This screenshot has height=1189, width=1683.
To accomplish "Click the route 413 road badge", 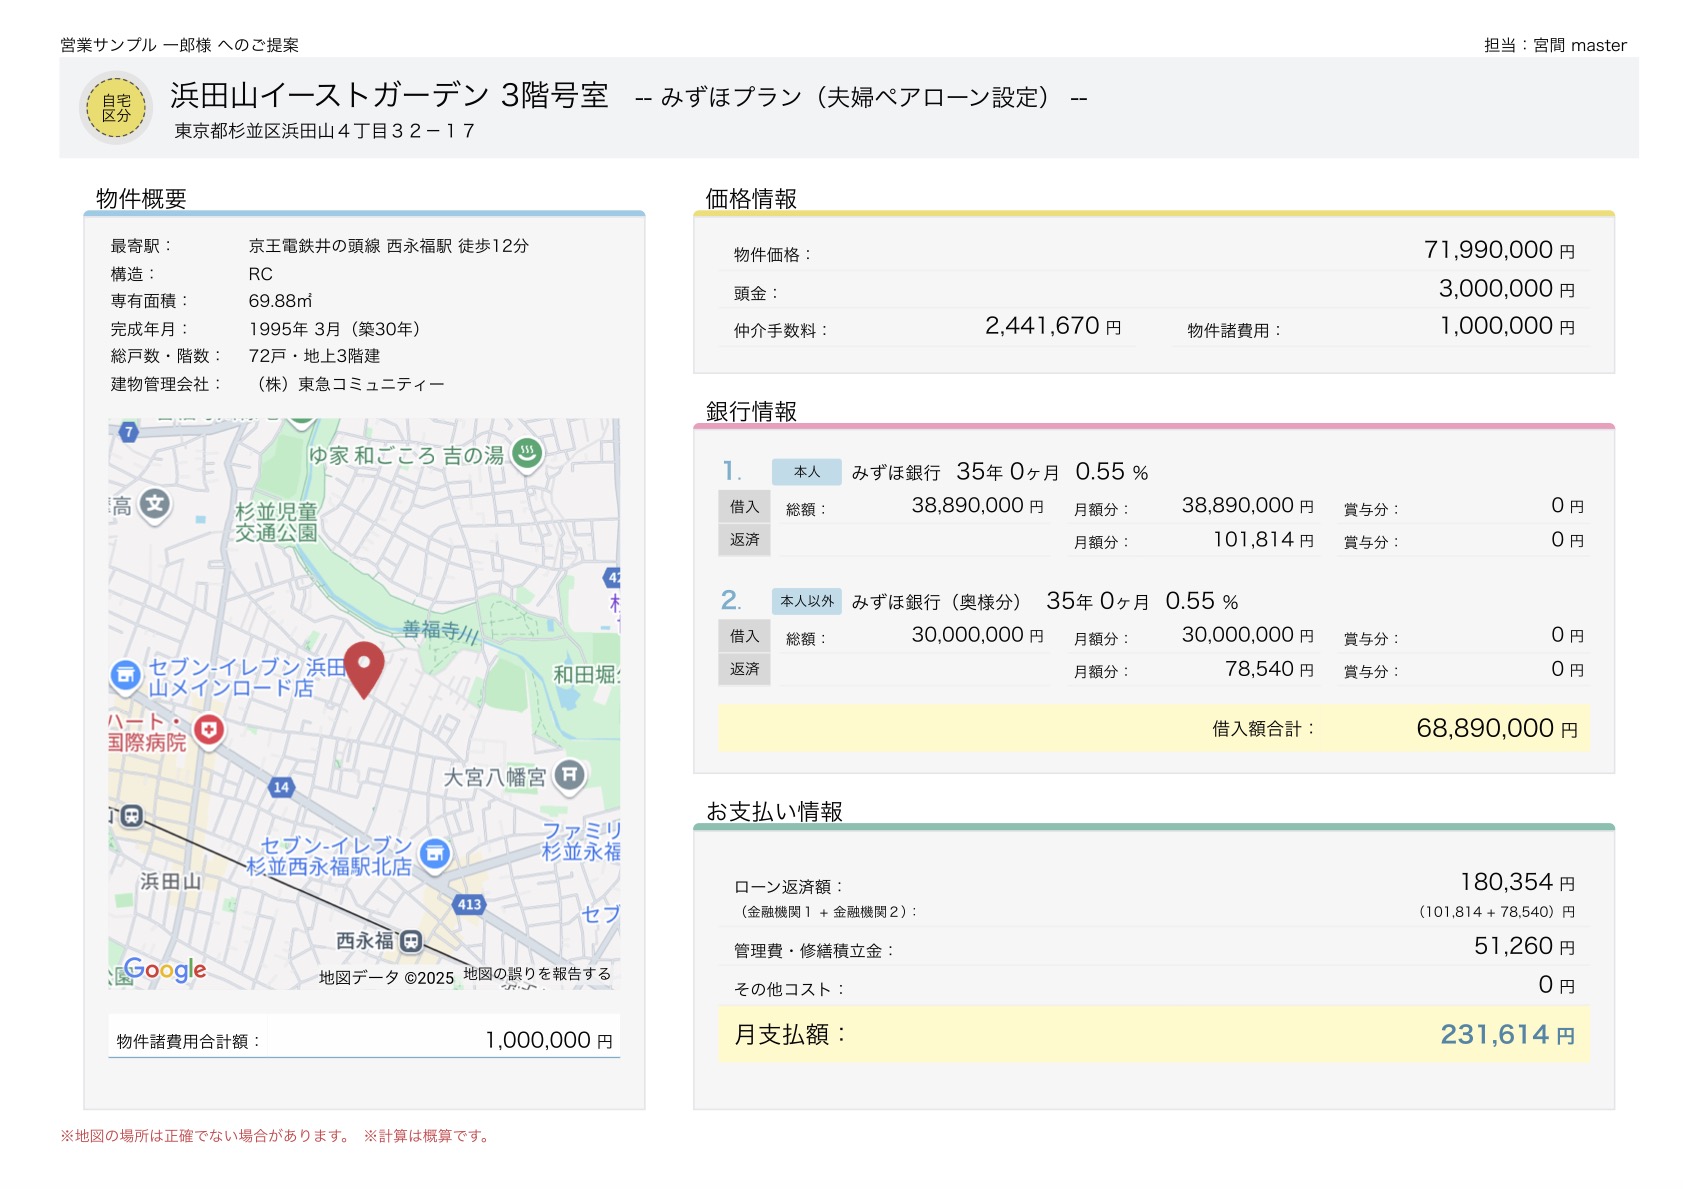I will pyautogui.click(x=469, y=904).
